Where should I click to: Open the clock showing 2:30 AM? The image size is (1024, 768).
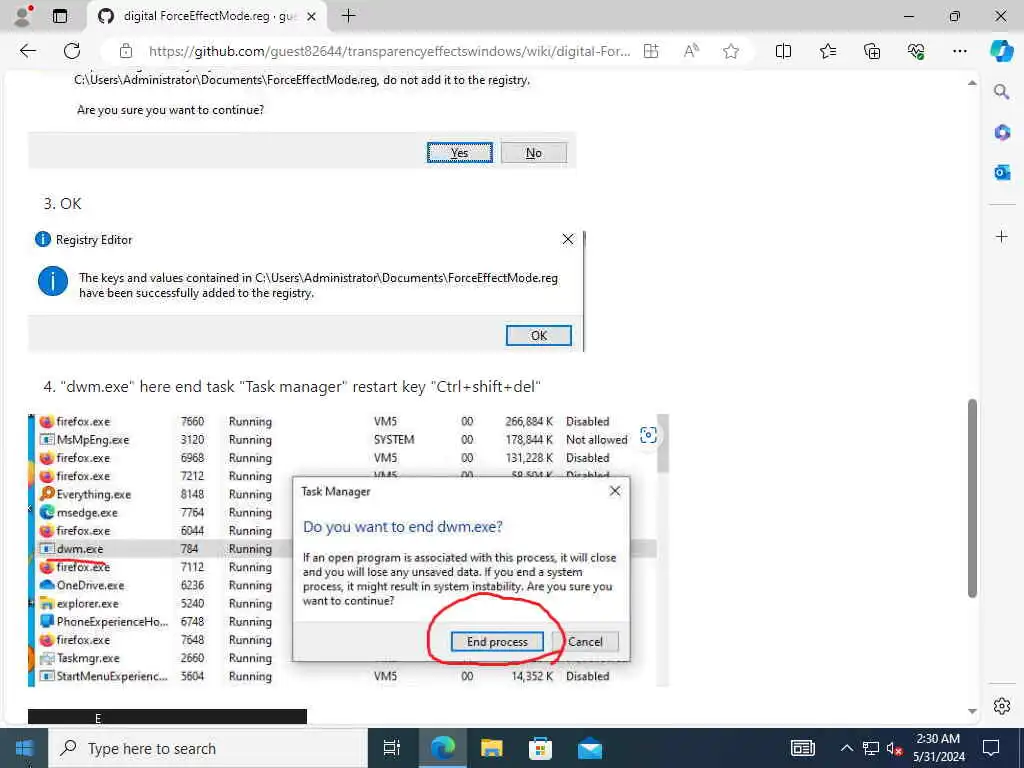click(938, 748)
